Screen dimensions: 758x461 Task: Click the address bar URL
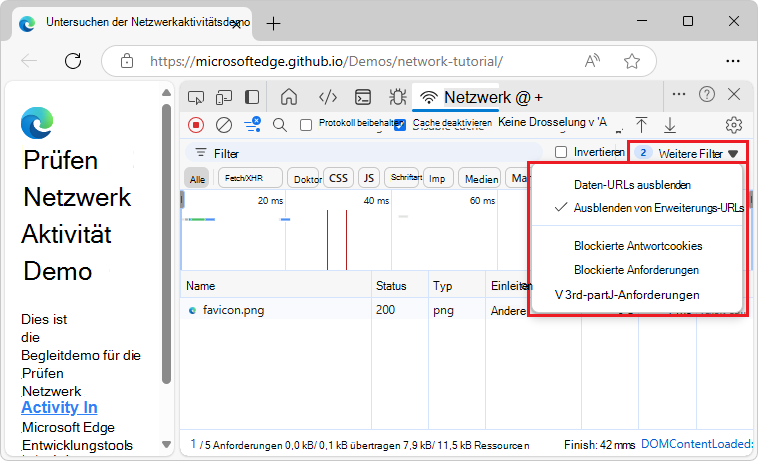coord(326,61)
